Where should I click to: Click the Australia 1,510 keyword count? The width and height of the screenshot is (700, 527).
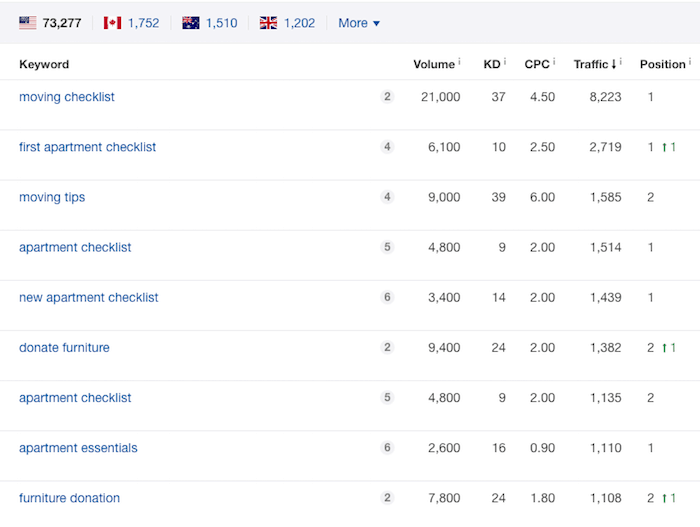tap(221, 23)
